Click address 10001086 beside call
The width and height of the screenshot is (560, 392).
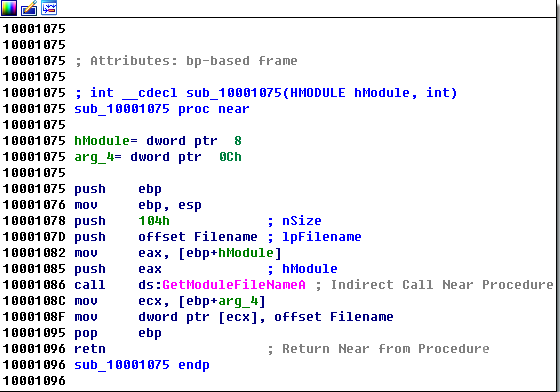(34, 285)
